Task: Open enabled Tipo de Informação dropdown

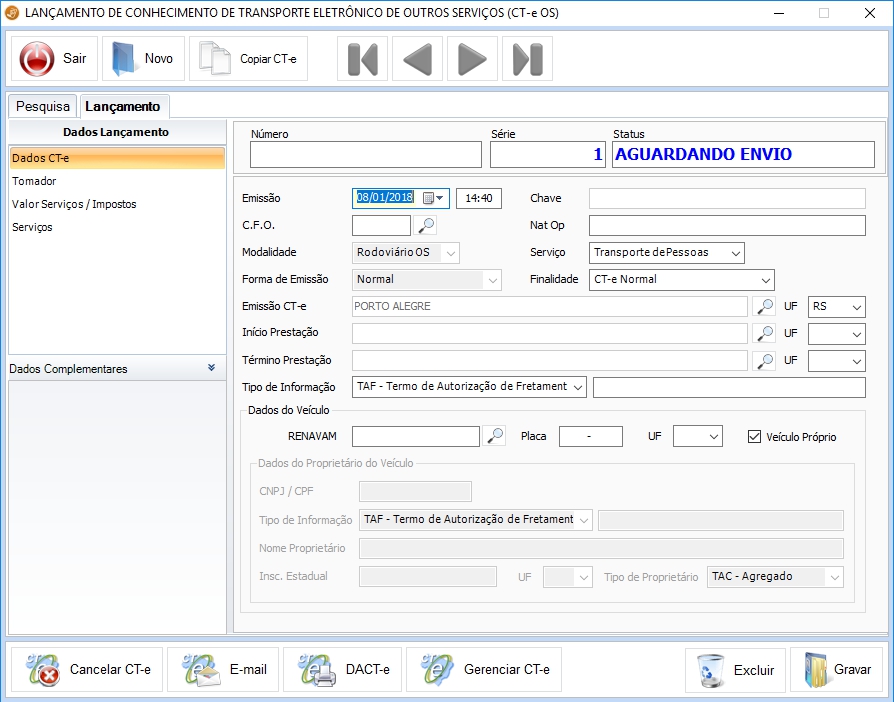Action: click(x=469, y=387)
